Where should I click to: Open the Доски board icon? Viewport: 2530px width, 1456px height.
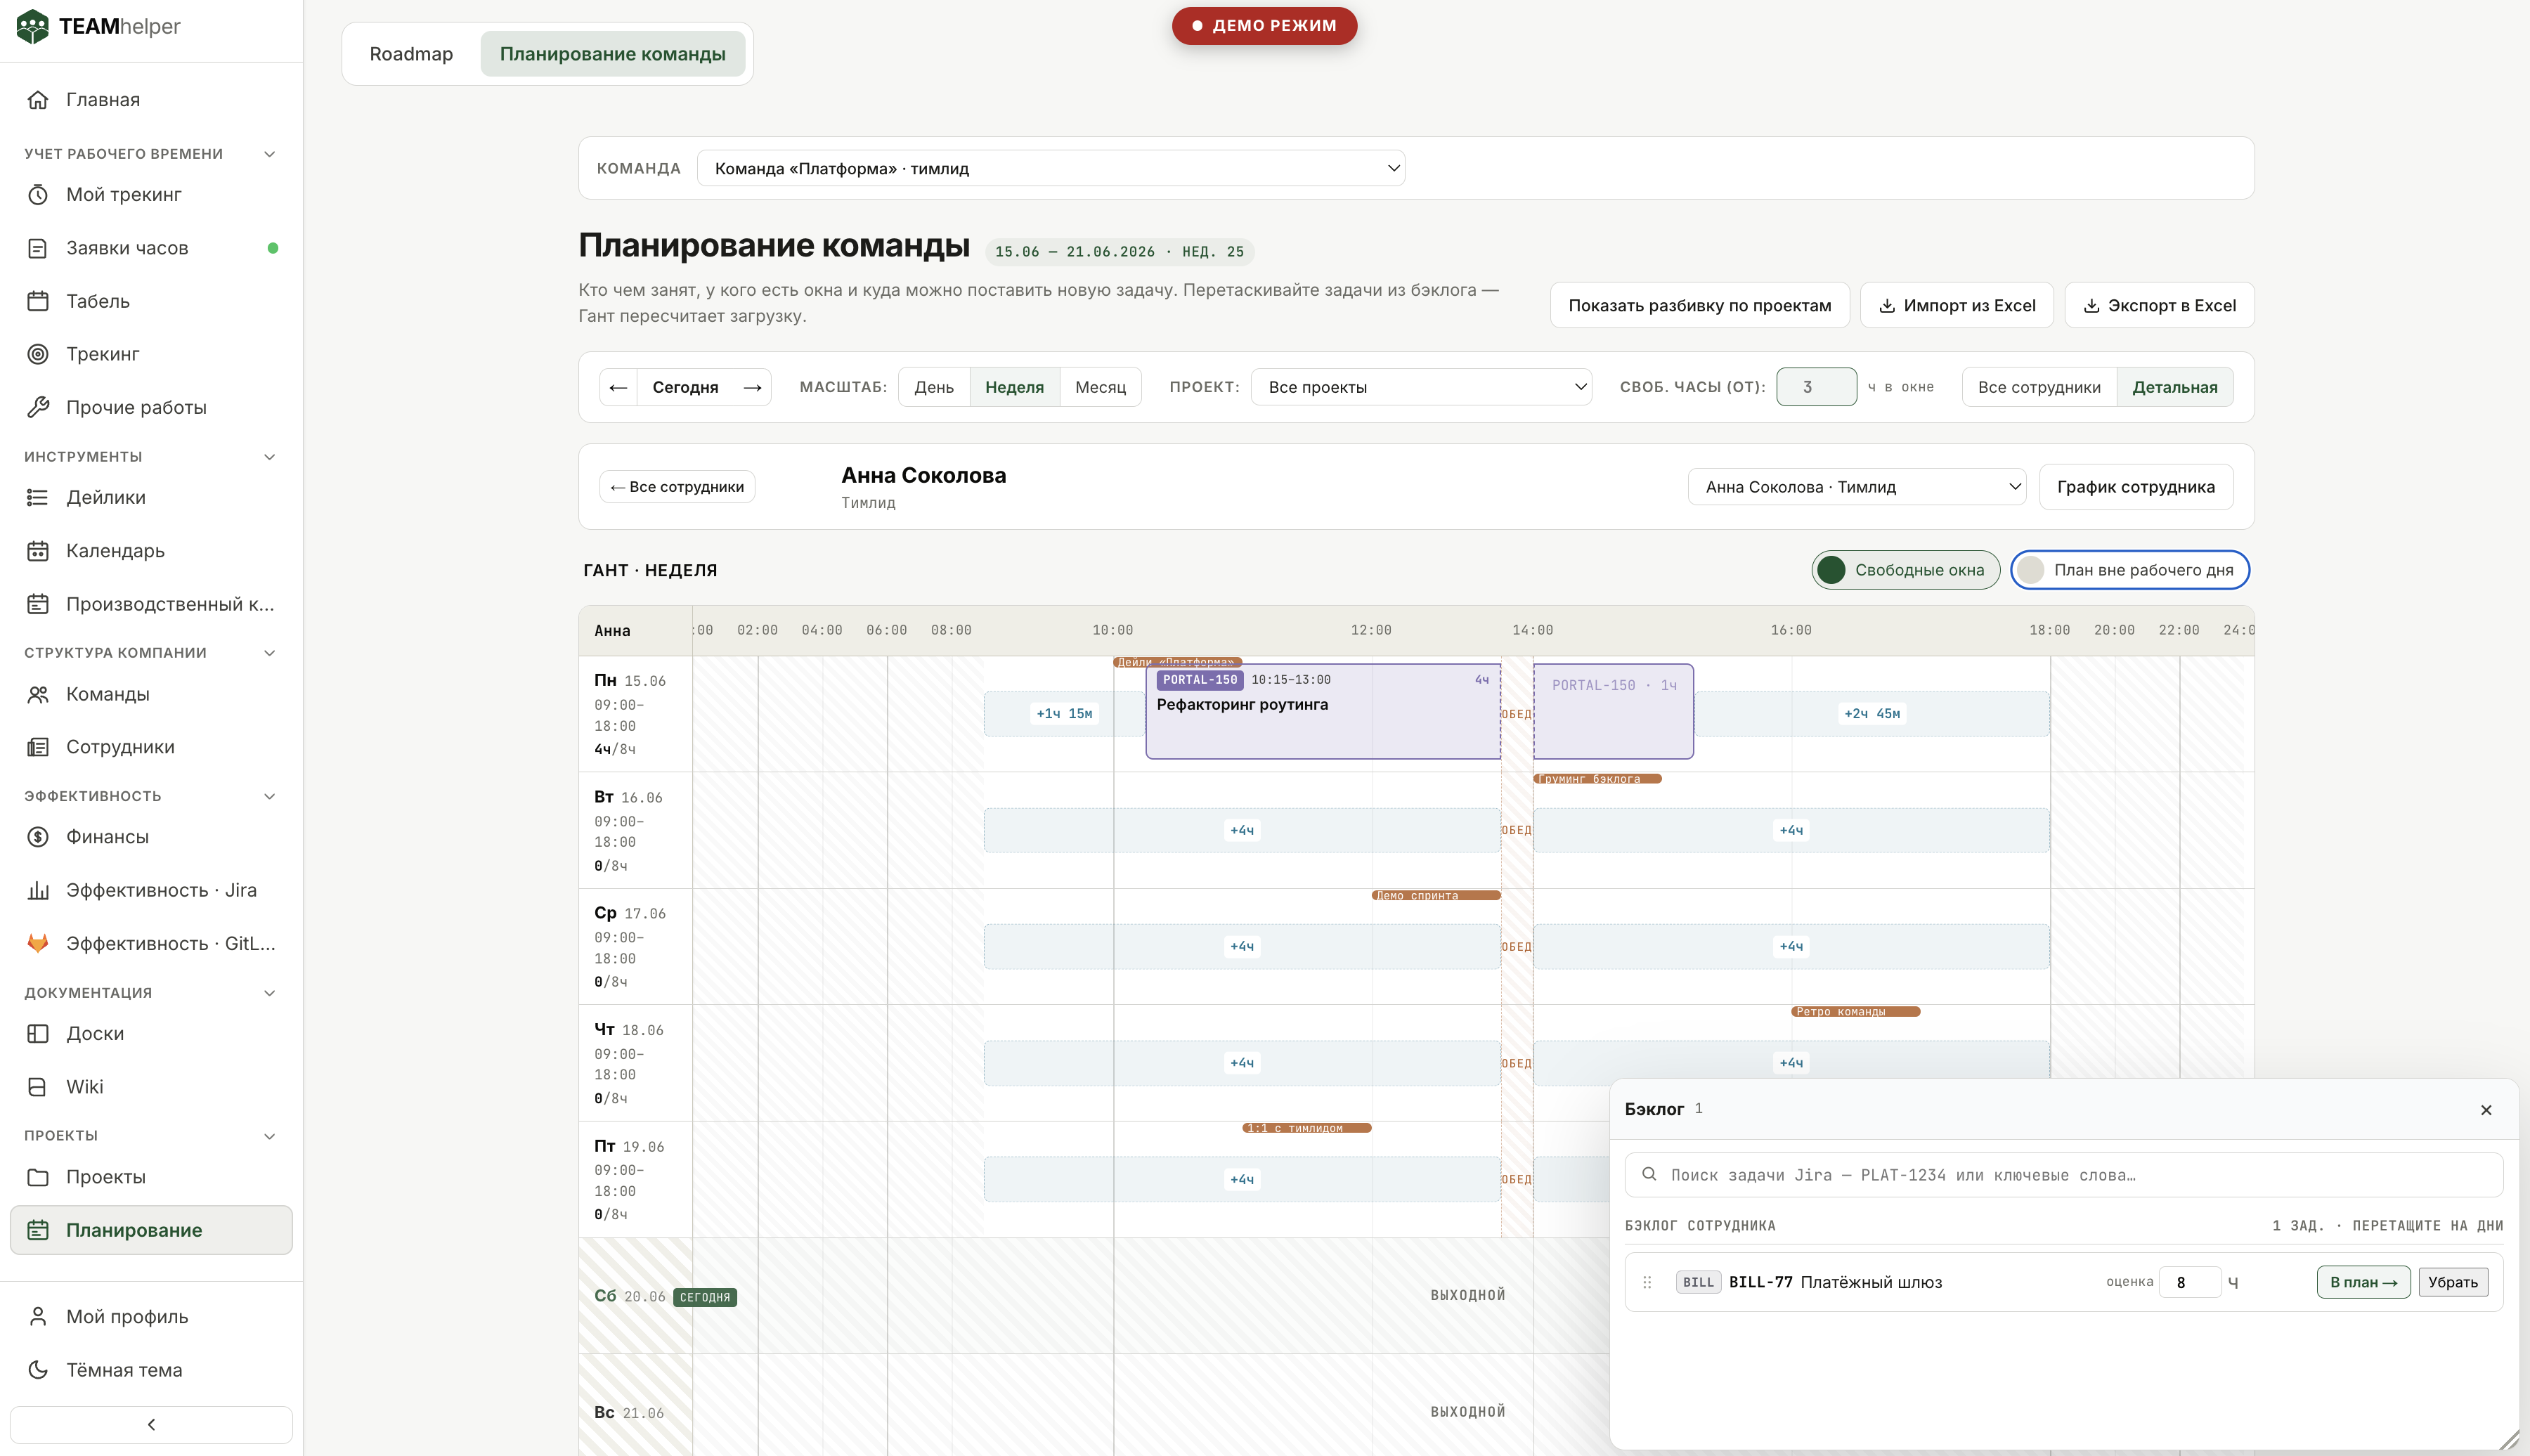pos(38,1033)
